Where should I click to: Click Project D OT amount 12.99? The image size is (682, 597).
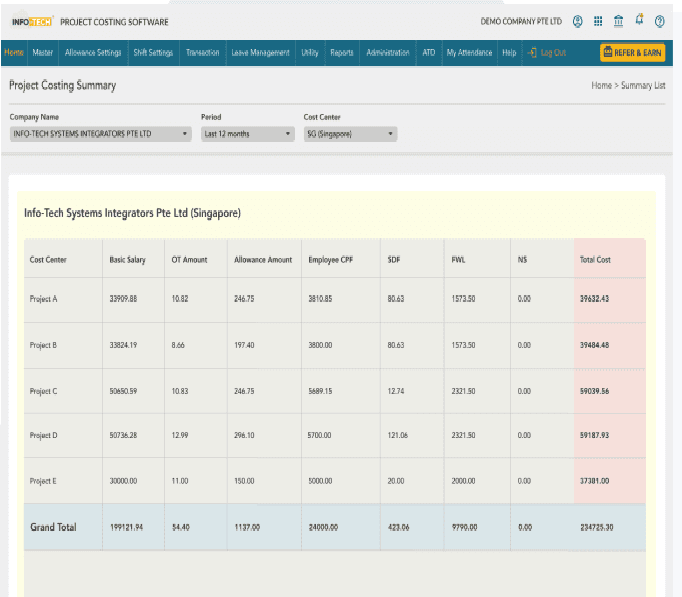point(180,435)
